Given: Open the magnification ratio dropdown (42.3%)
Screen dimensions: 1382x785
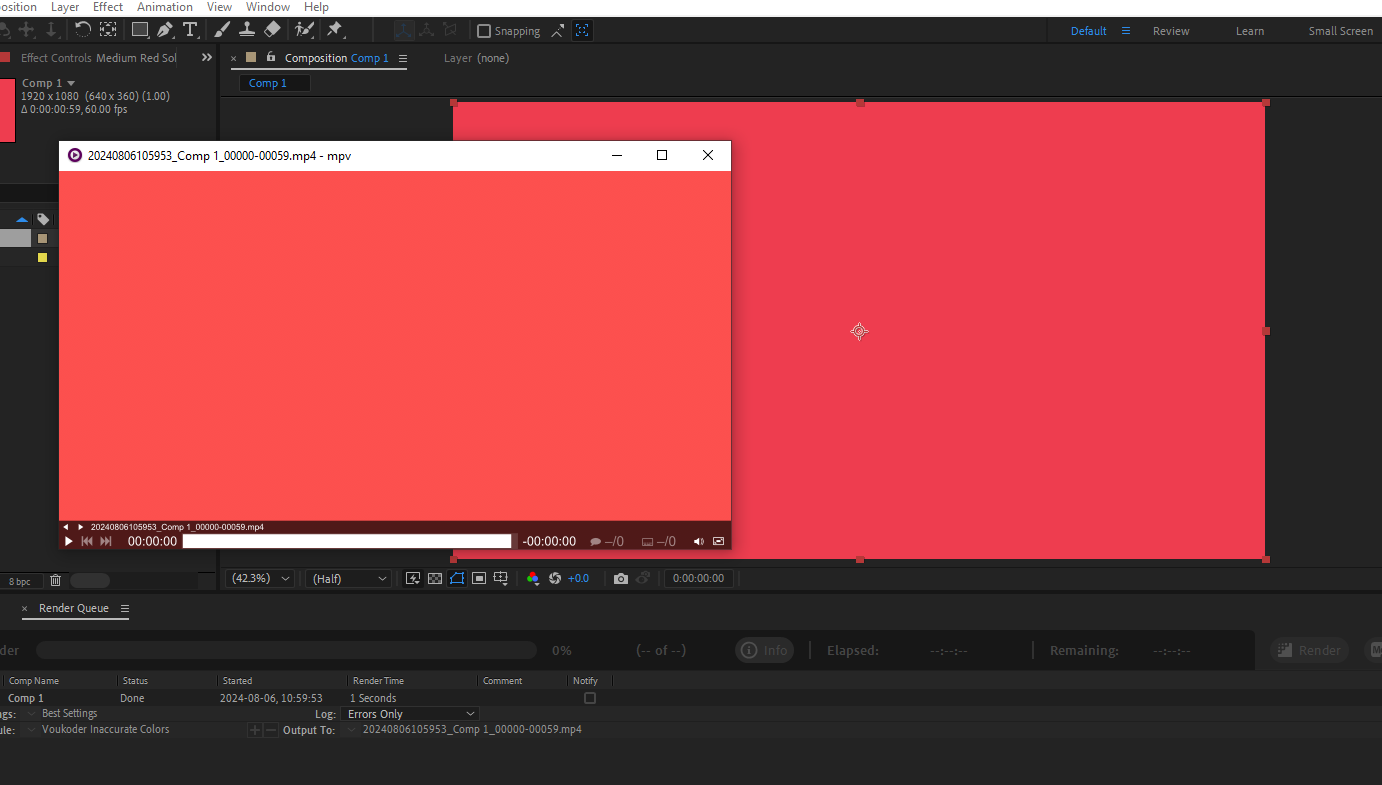Looking at the screenshot, I should [261, 578].
